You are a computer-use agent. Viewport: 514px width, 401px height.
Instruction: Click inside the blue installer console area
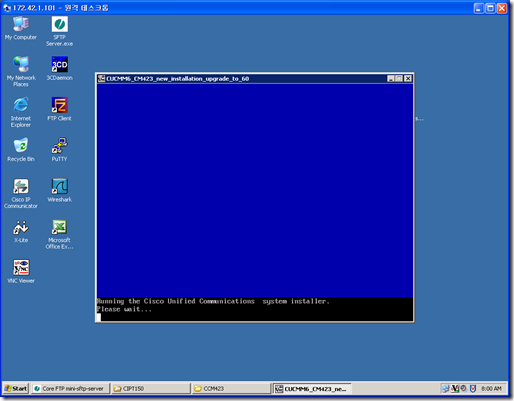coord(255,190)
